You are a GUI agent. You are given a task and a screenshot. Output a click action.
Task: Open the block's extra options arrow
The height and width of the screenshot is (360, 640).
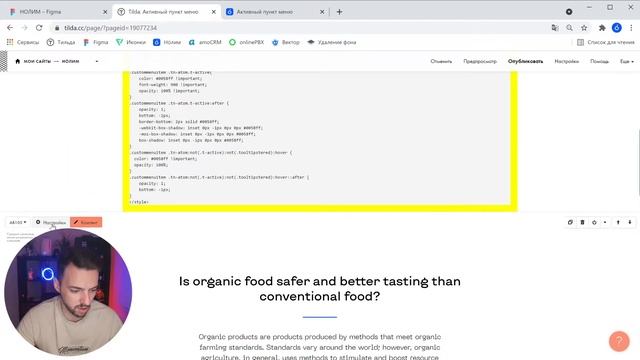click(x=605, y=222)
